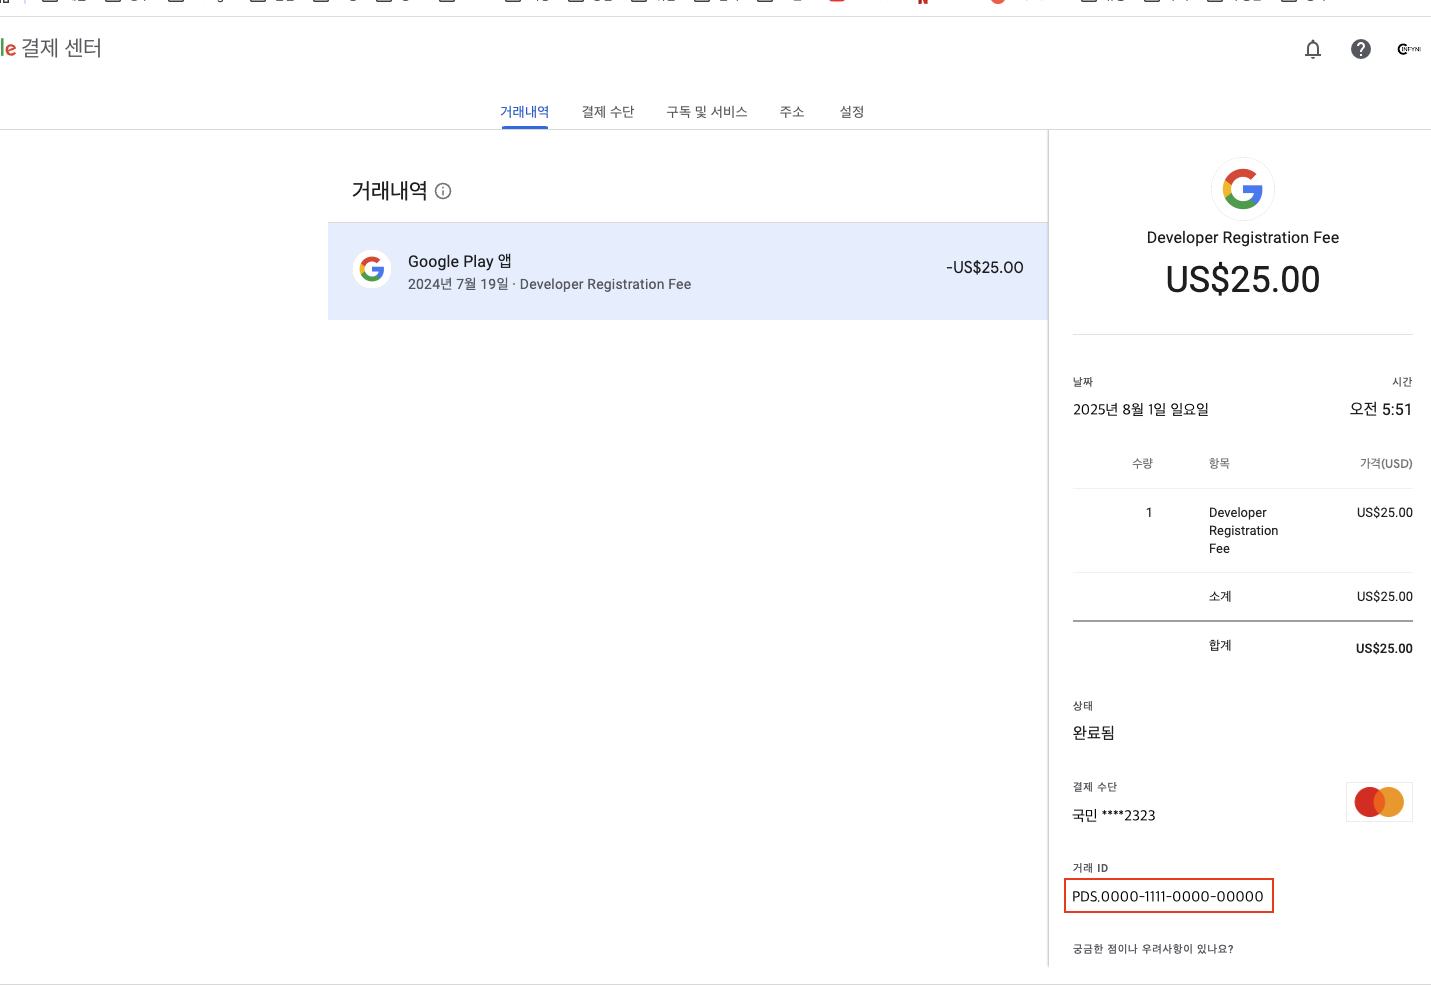Click the large Google logo in details panel

(x=1243, y=189)
